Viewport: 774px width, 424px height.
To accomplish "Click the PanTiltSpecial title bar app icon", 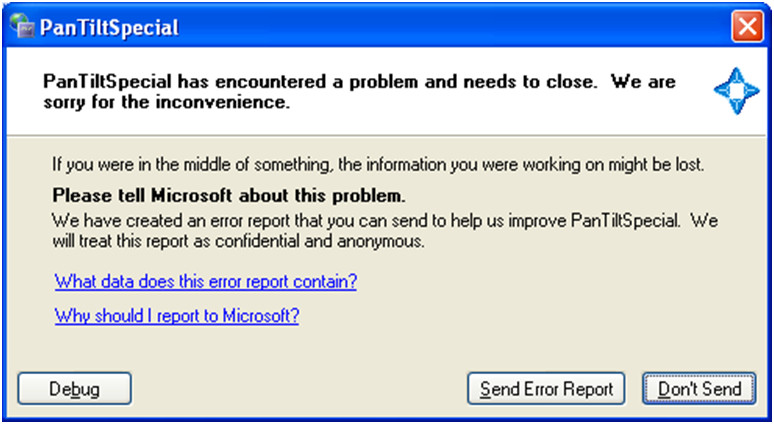I will pyautogui.click(x=21, y=25).
